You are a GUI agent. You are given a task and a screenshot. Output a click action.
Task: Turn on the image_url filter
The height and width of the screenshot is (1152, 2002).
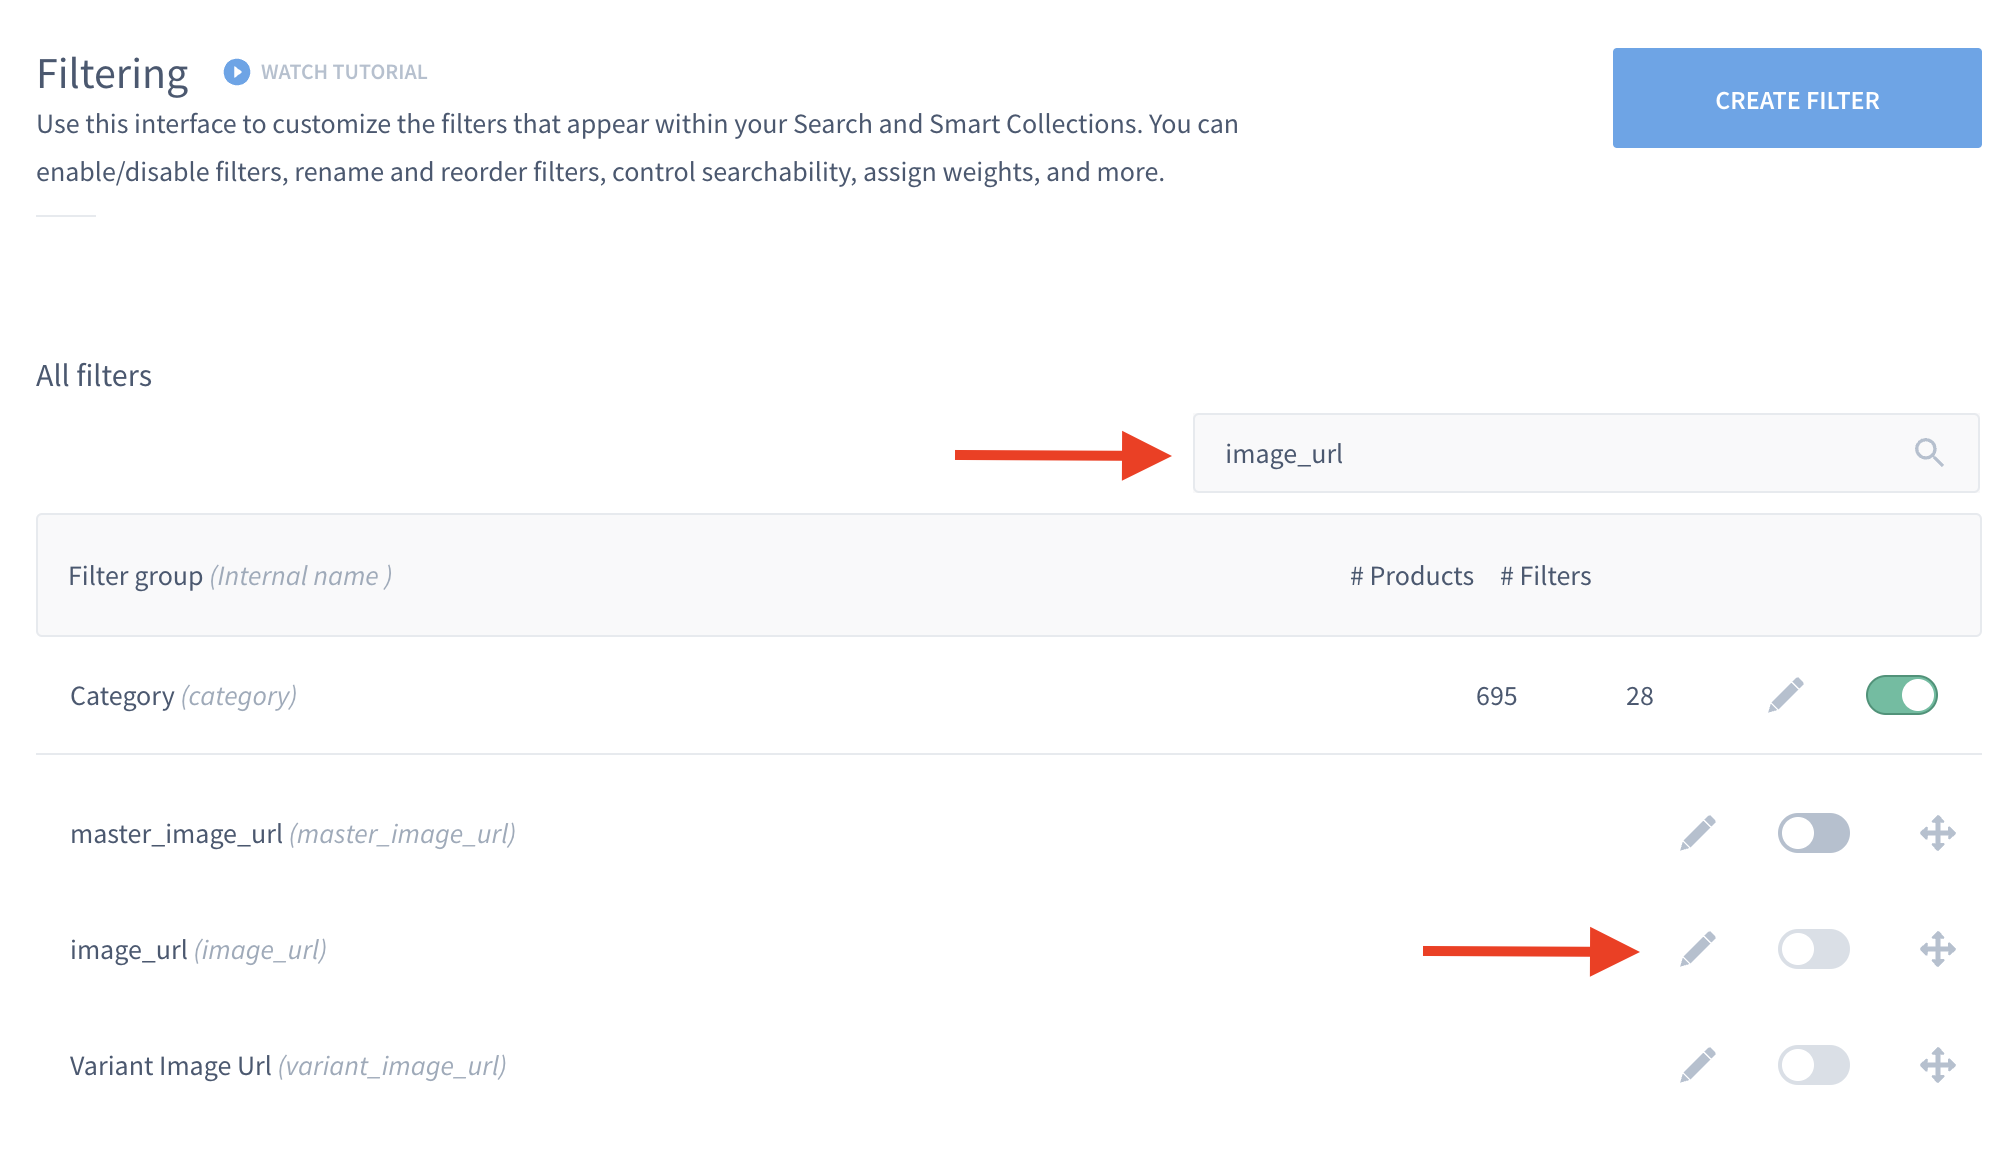point(1813,949)
